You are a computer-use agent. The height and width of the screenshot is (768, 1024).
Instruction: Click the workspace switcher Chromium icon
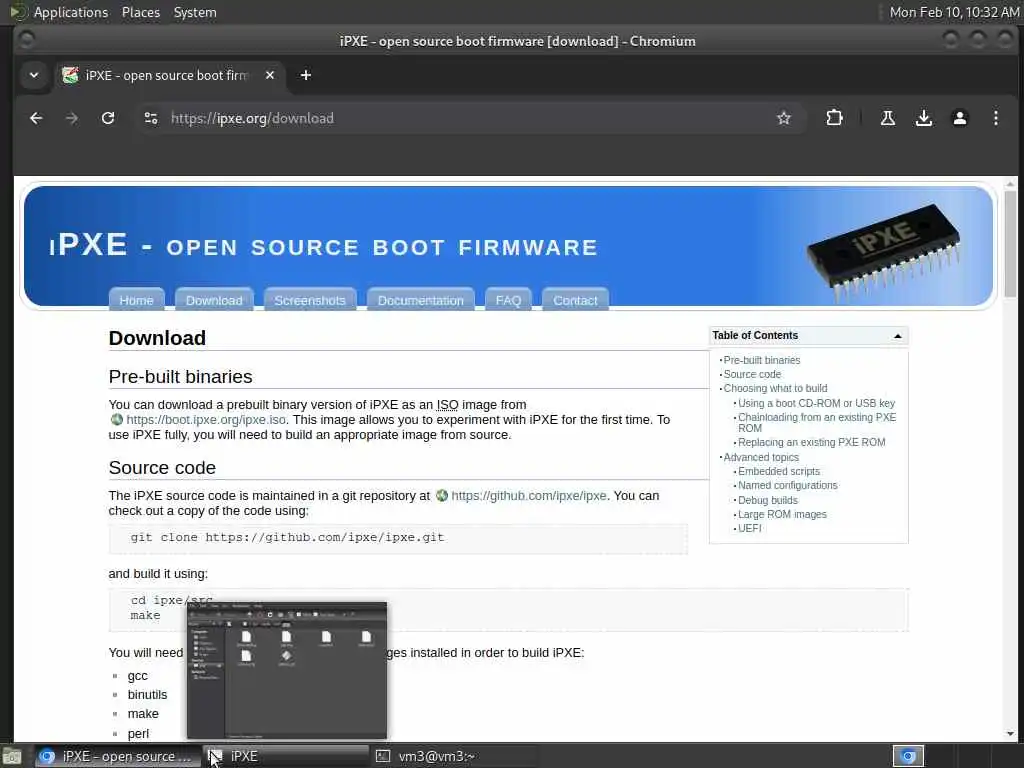[x=908, y=756]
